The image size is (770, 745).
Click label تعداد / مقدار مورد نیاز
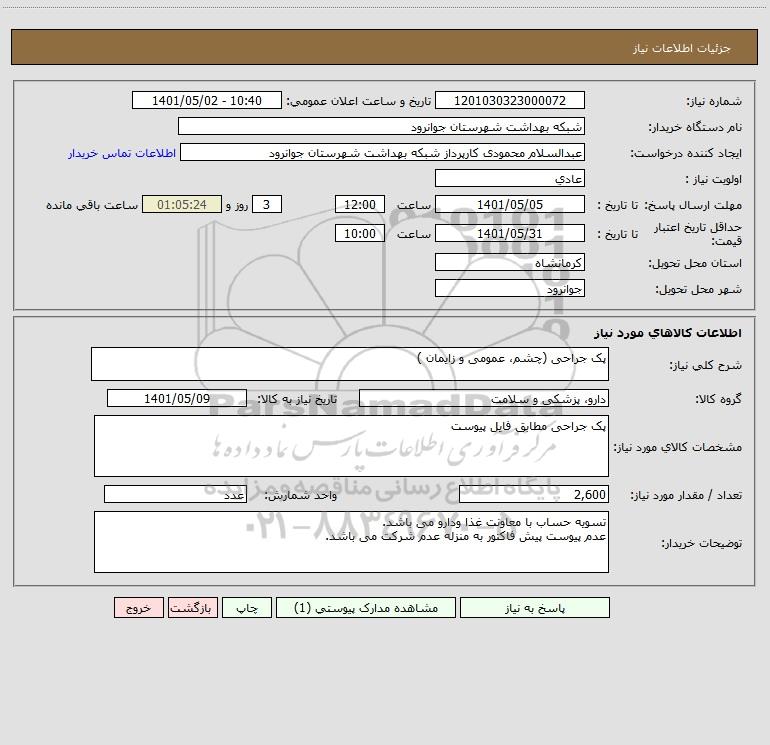pos(686,496)
